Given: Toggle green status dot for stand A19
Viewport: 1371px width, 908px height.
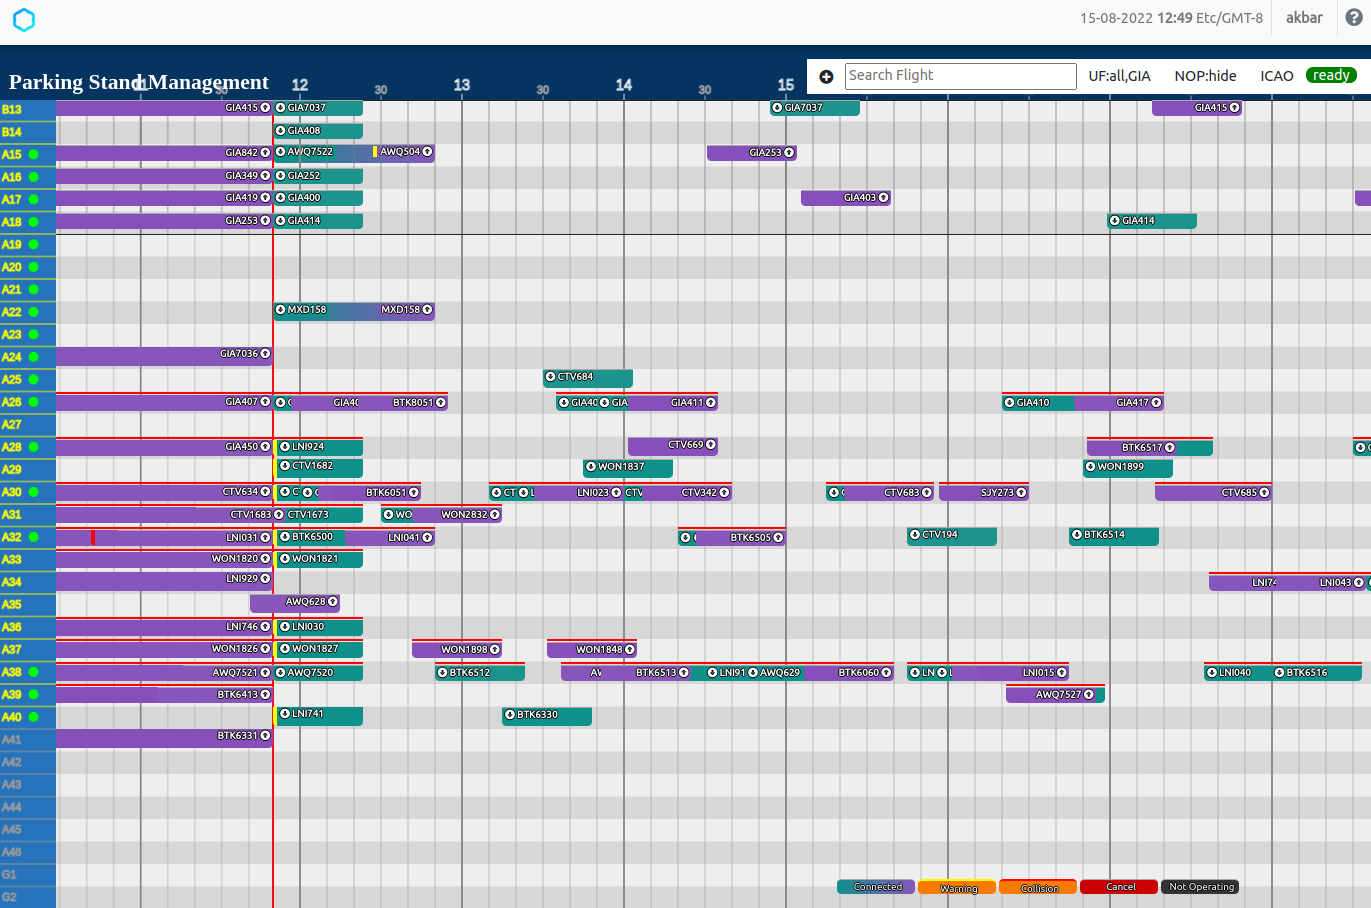Looking at the screenshot, I should pos(34,244).
